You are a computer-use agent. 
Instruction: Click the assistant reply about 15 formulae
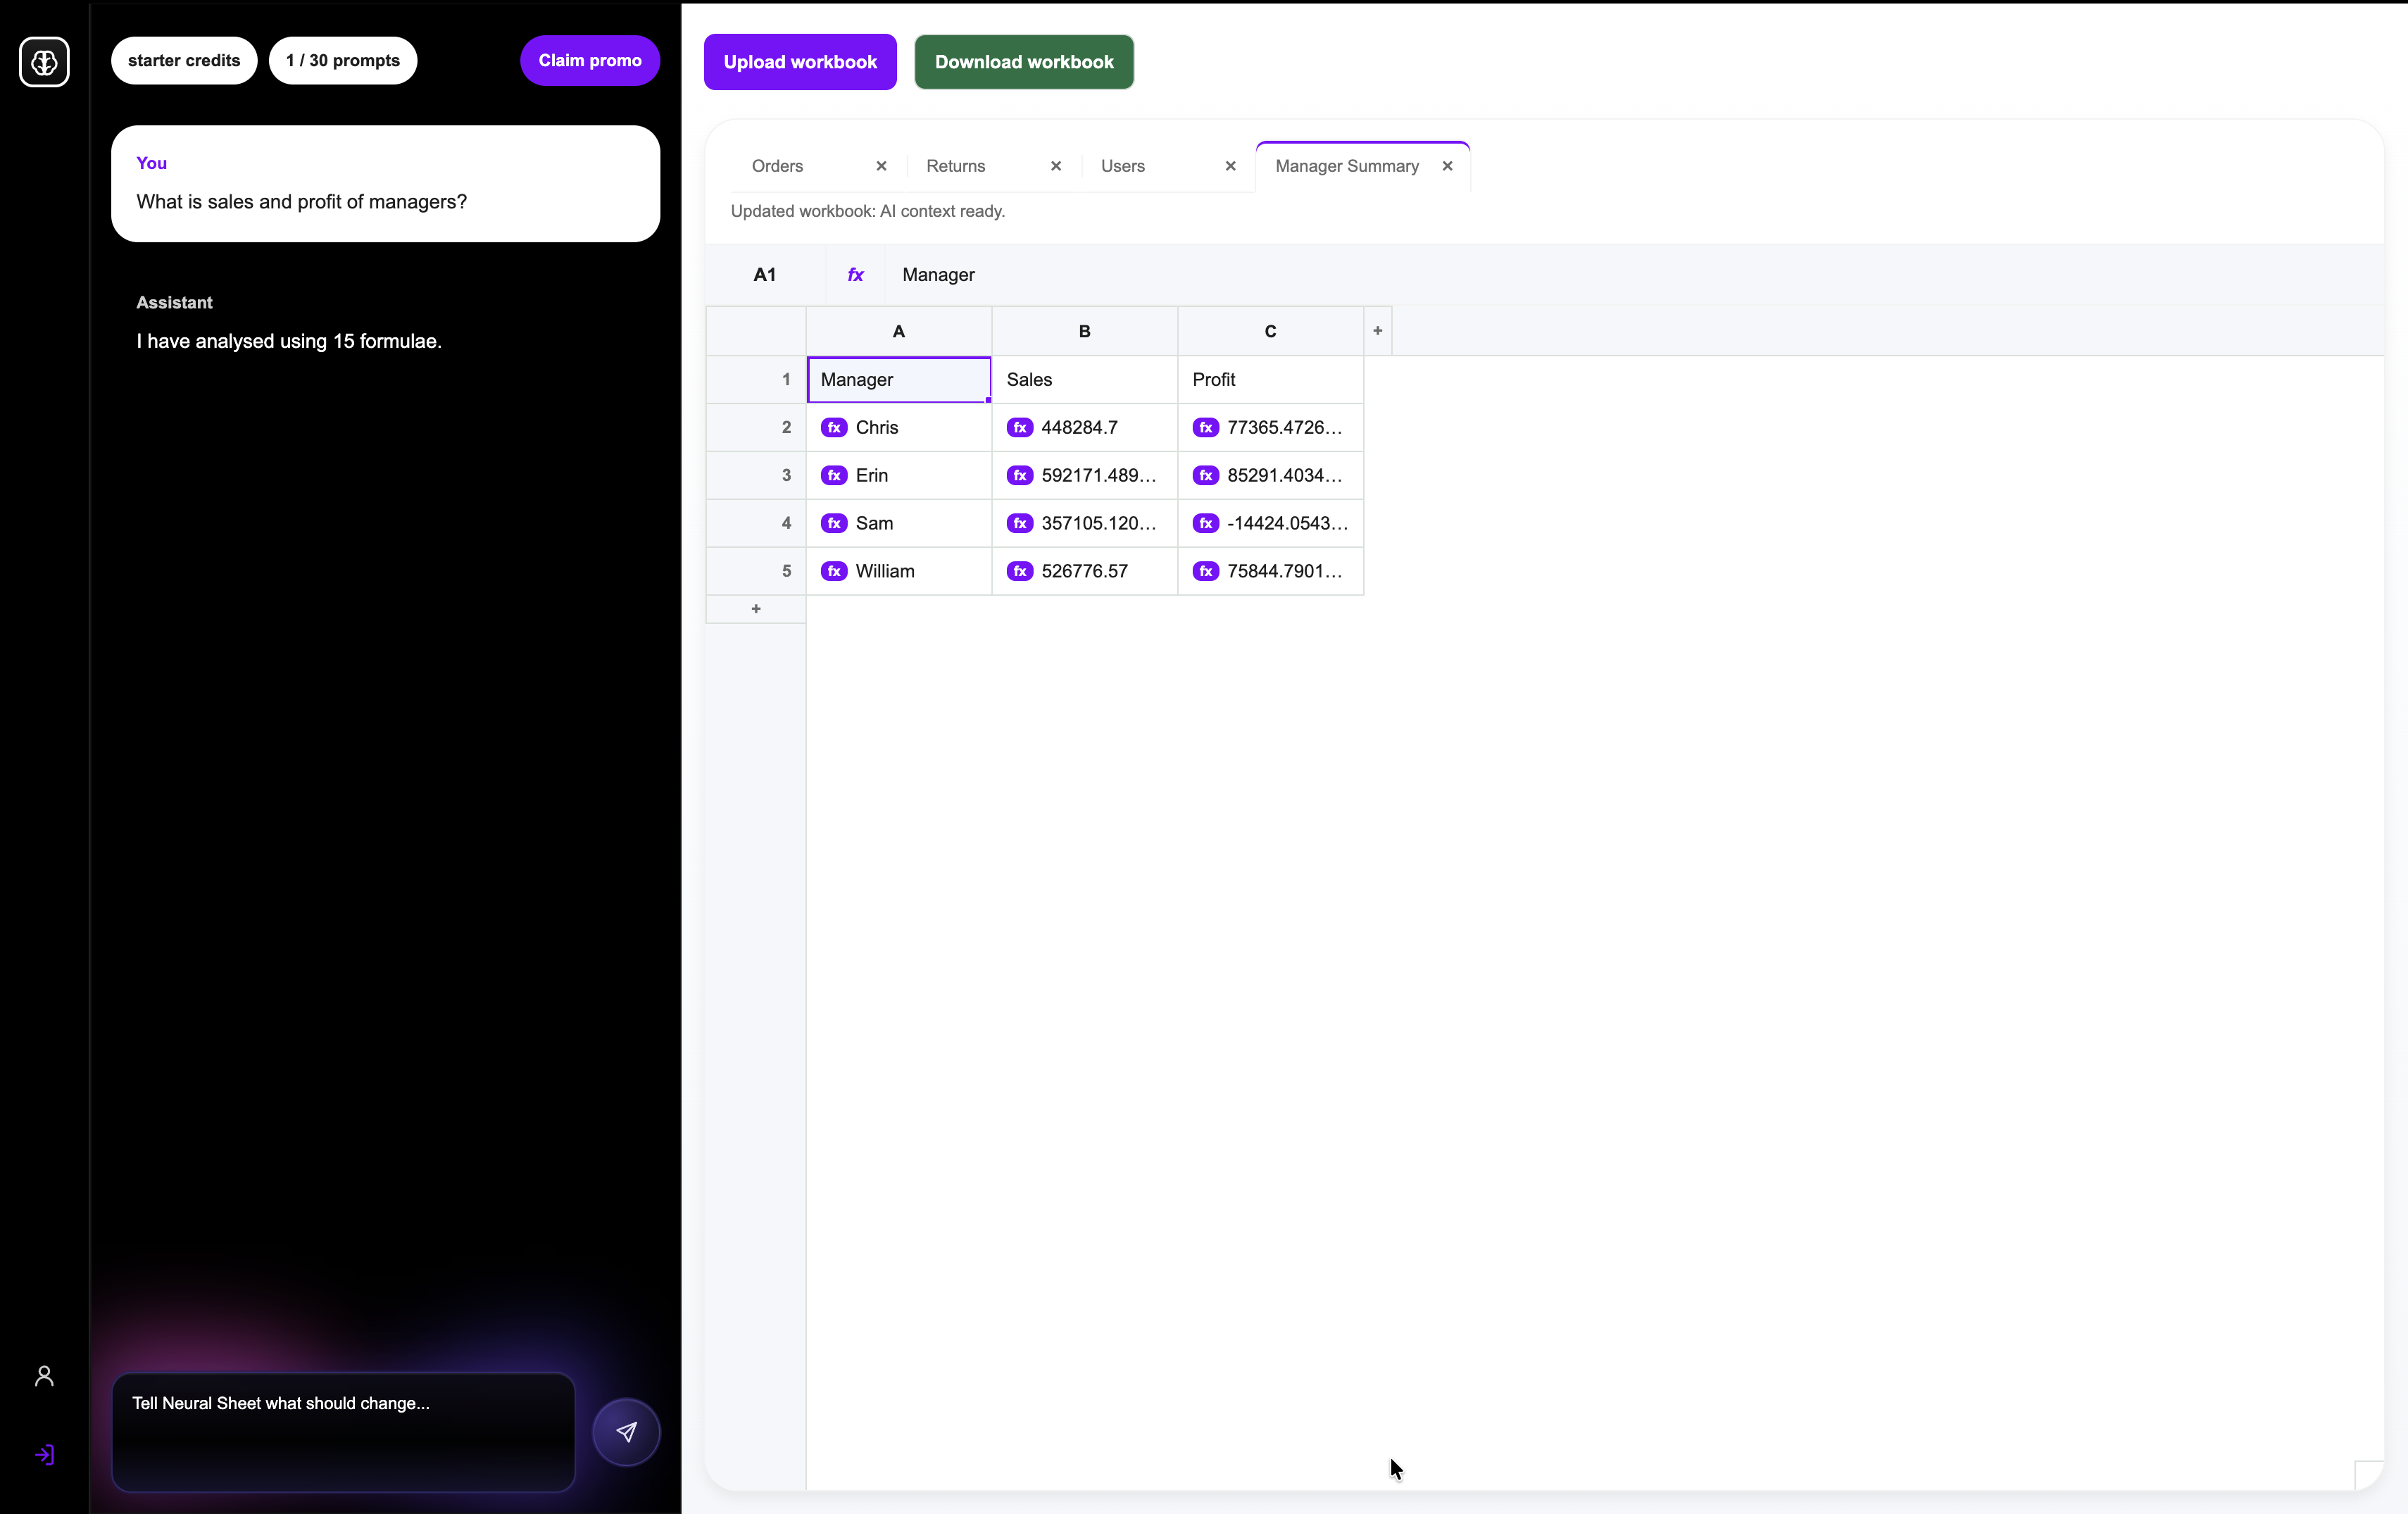pyautogui.click(x=289, y=341)
